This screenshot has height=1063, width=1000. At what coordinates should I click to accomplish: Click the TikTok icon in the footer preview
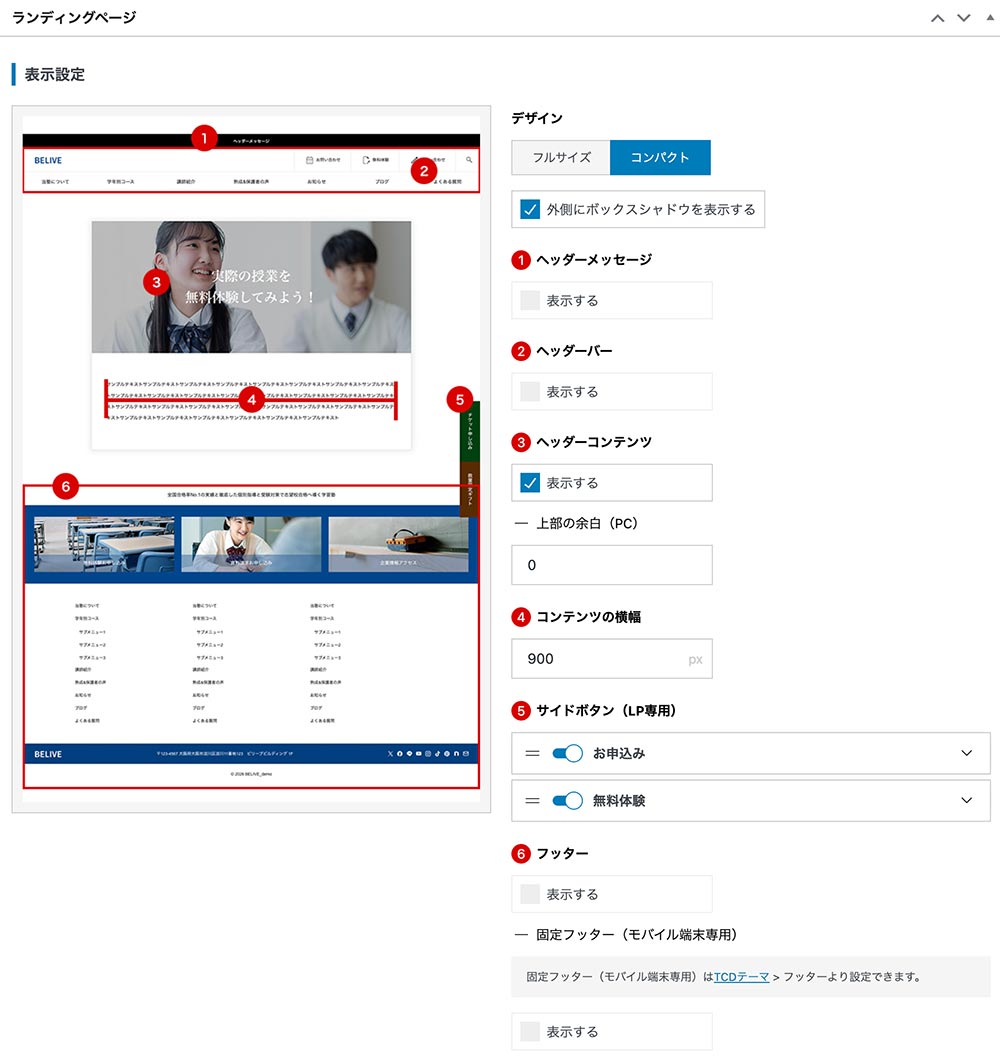(438, 754)
